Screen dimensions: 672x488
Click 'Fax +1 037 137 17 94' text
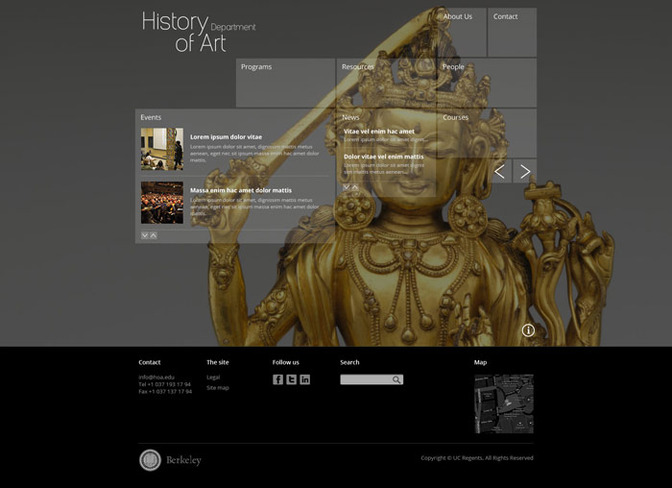click(x=165, y=391)
